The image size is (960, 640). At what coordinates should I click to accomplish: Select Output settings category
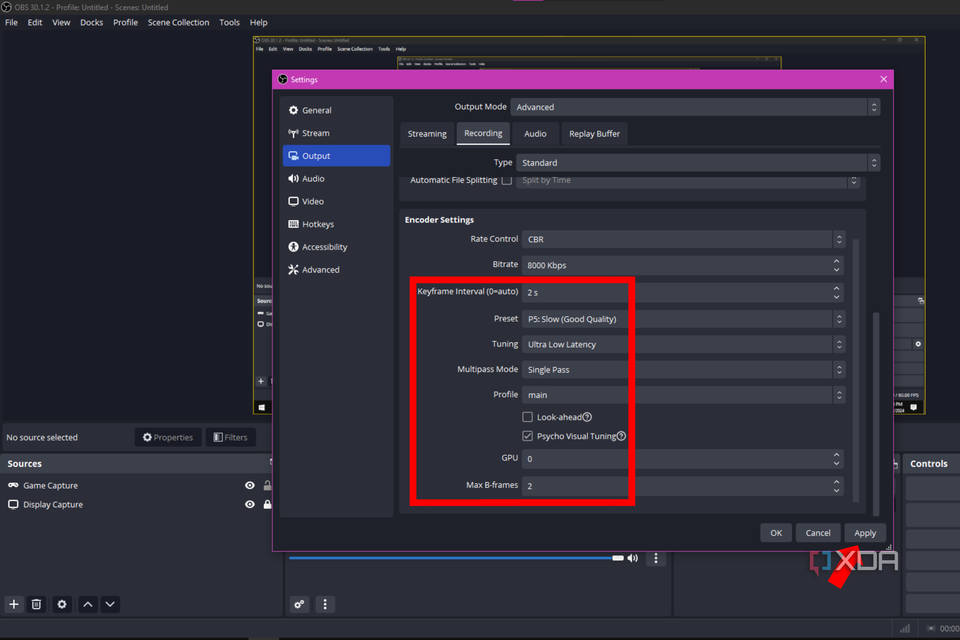336,156
